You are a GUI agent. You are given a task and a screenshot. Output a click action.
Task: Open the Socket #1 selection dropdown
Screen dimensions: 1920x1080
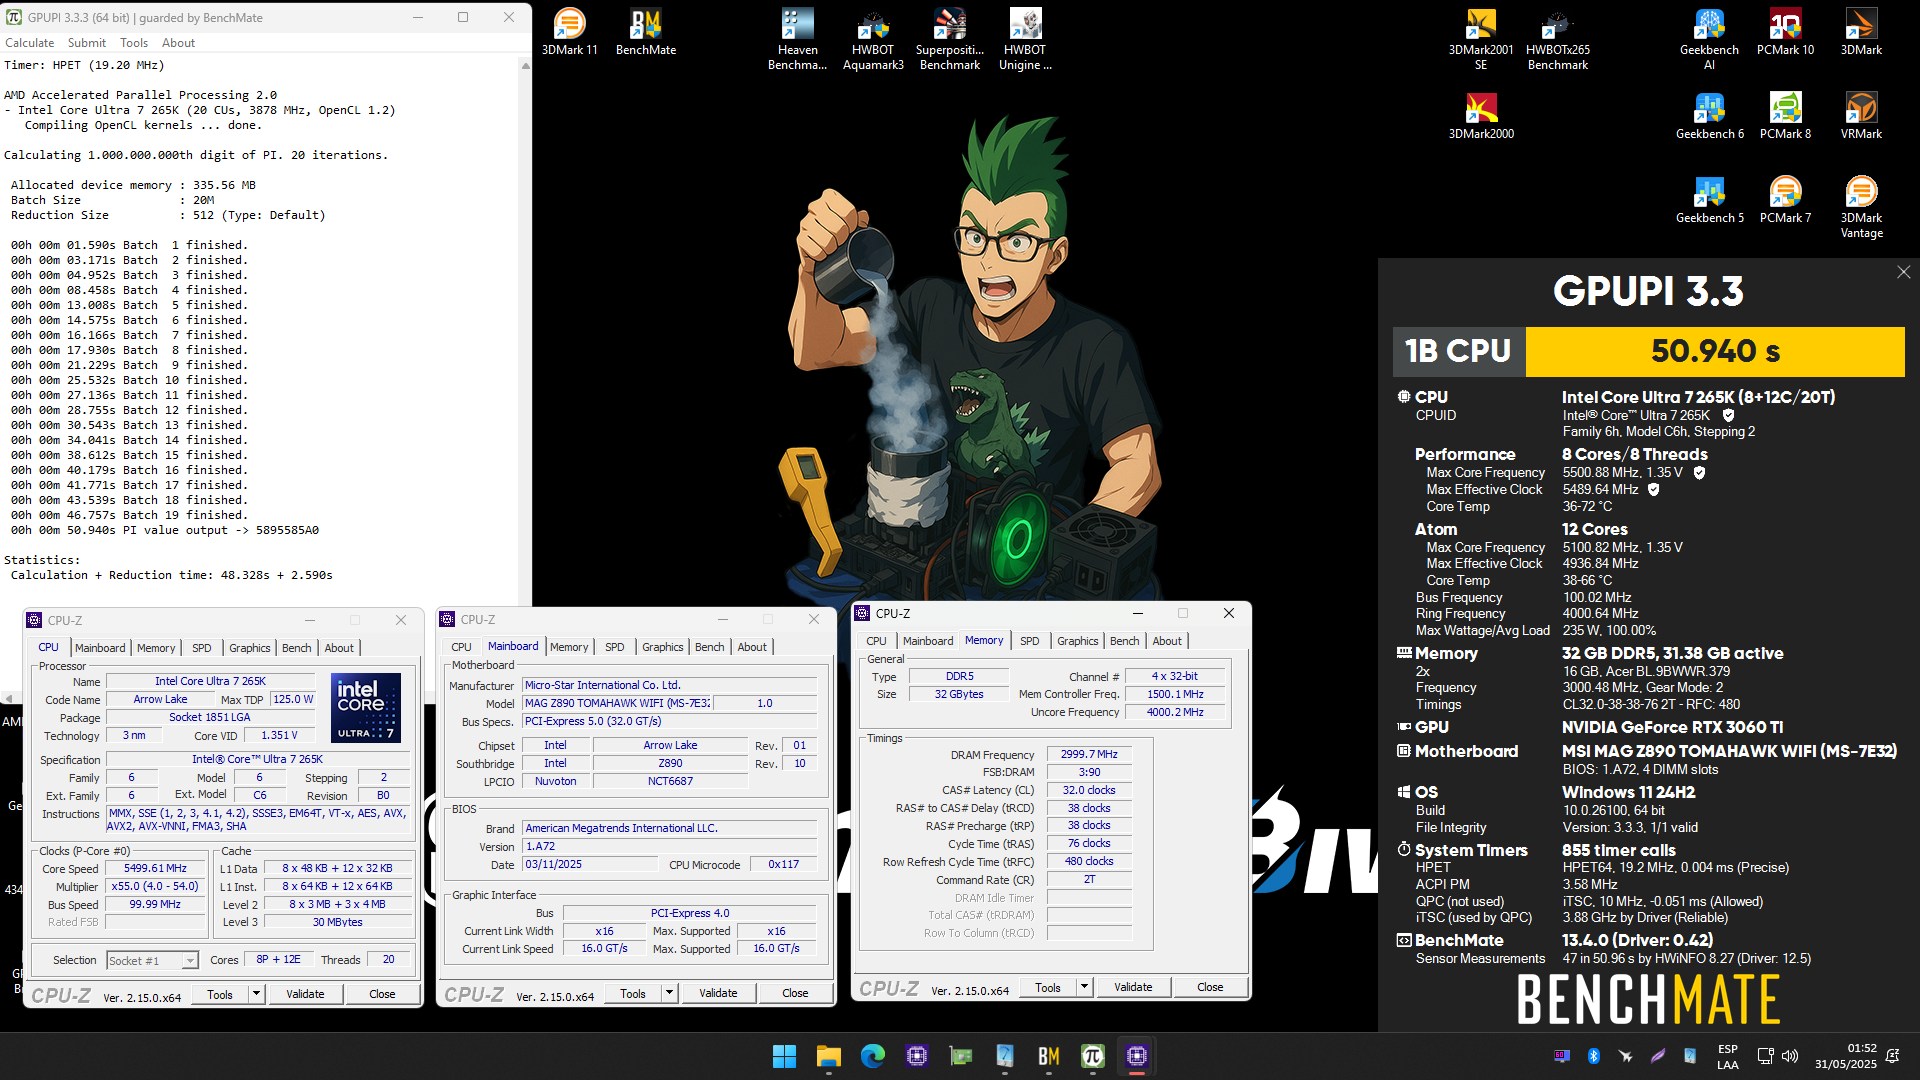tap(152, 961)
